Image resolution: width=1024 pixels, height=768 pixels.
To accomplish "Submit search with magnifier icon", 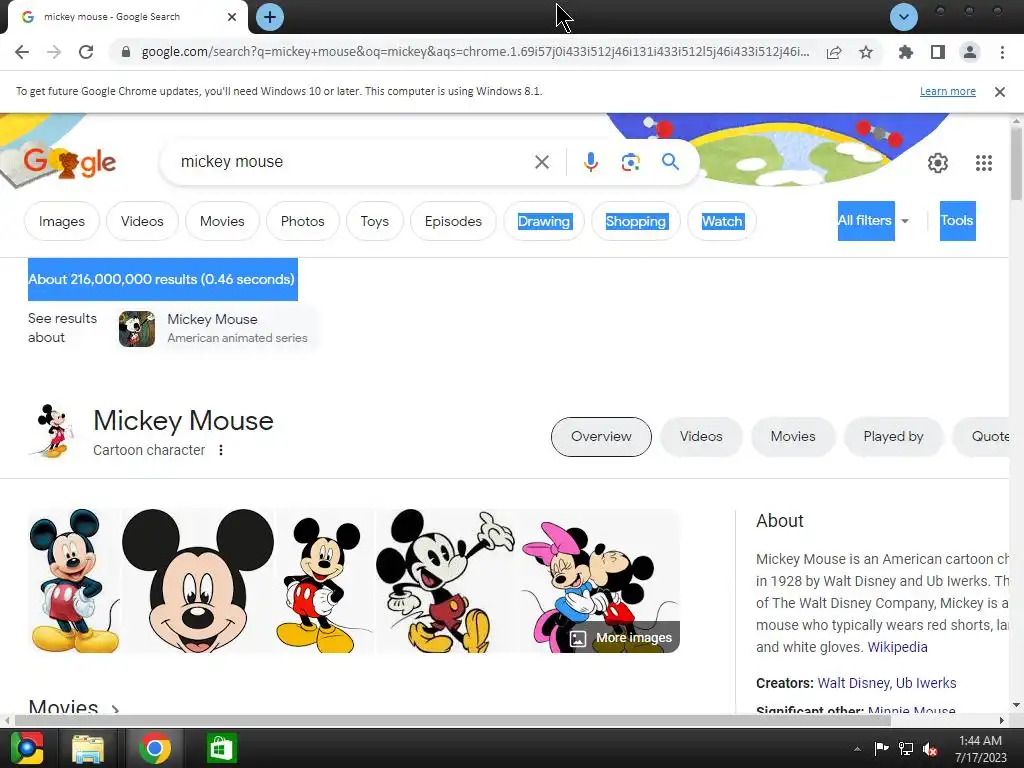I will point(670,162).
